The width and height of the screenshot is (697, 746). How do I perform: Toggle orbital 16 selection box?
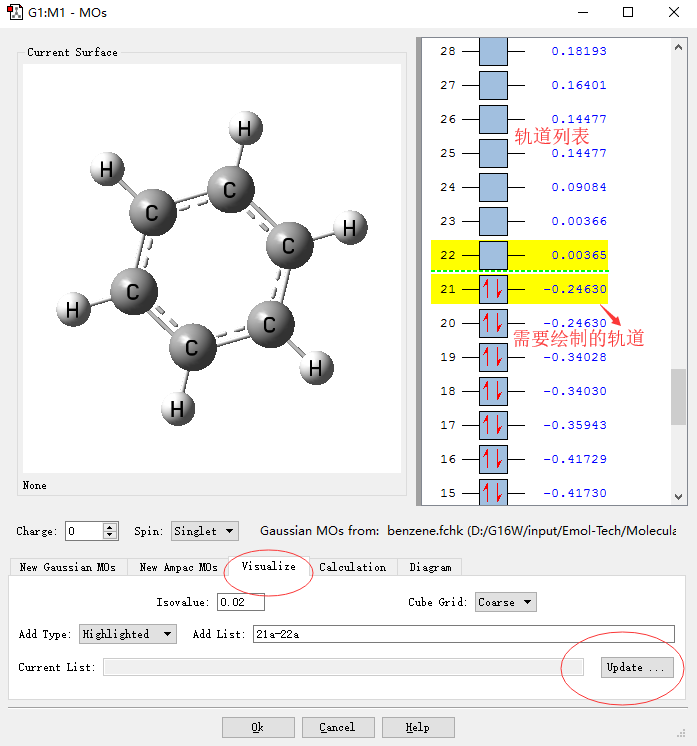coord(493,459)
